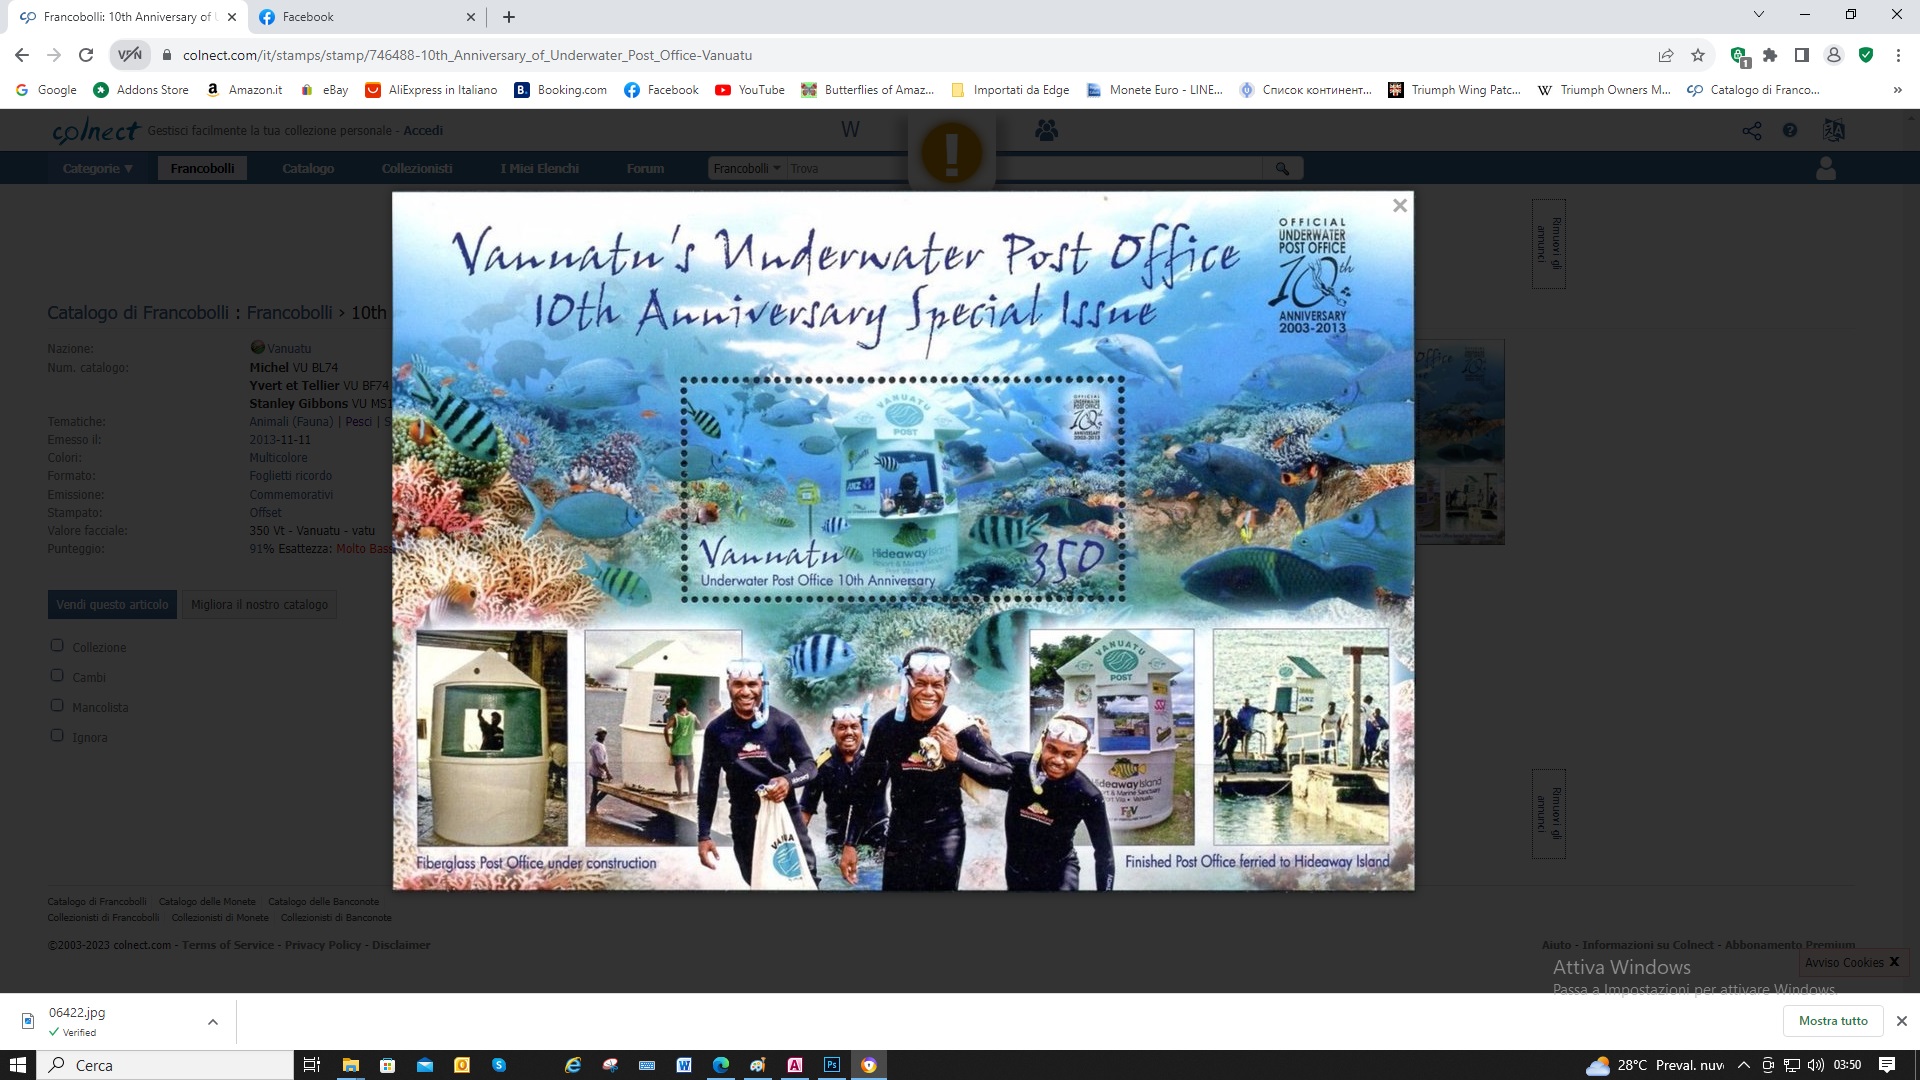Image resolution: width=1920 pixels, height=1080 pixels.
Task: Open the Windows Start menu
Action: tap(18, 1065)
